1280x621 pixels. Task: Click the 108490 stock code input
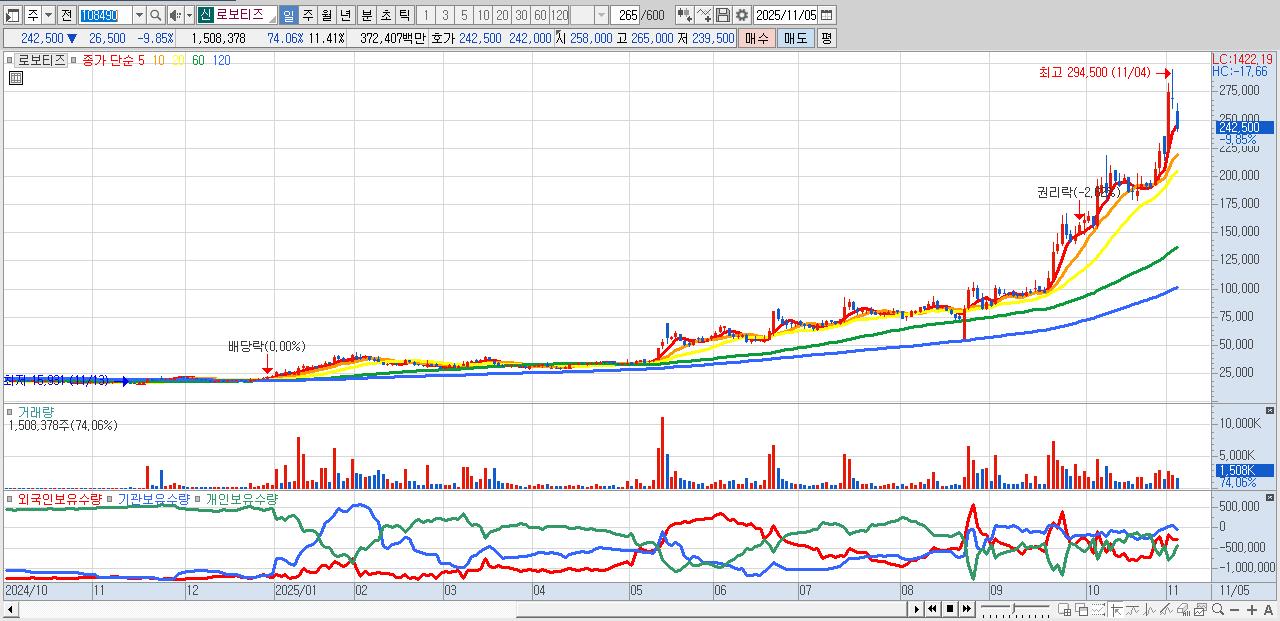(x=105, y=15)
